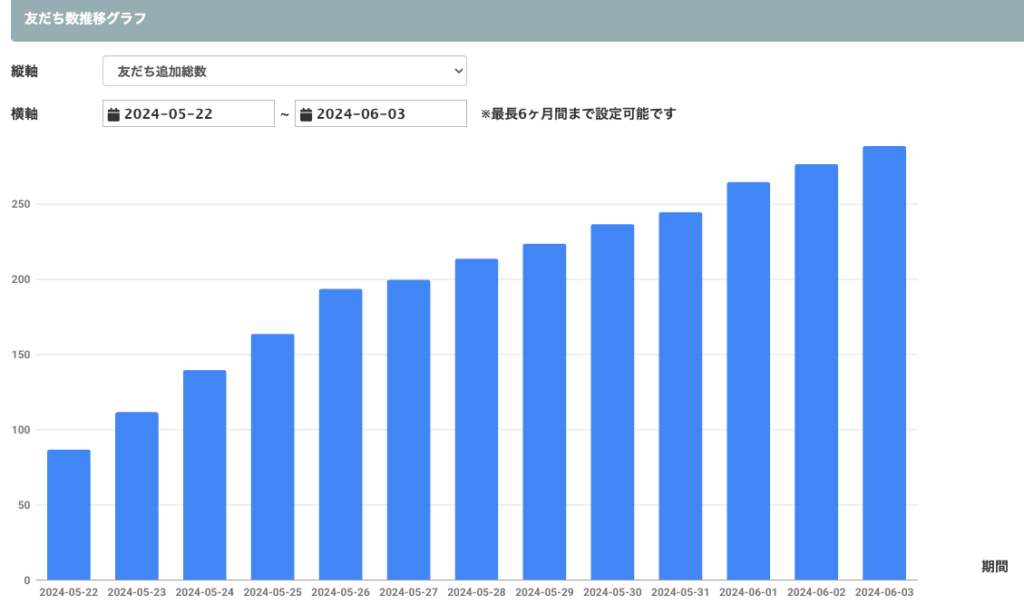This screenshot has width=1024, height=605.
Task: Select the bar for 2024-05-26
Action: pyautogui.click(x=340, y=434)
